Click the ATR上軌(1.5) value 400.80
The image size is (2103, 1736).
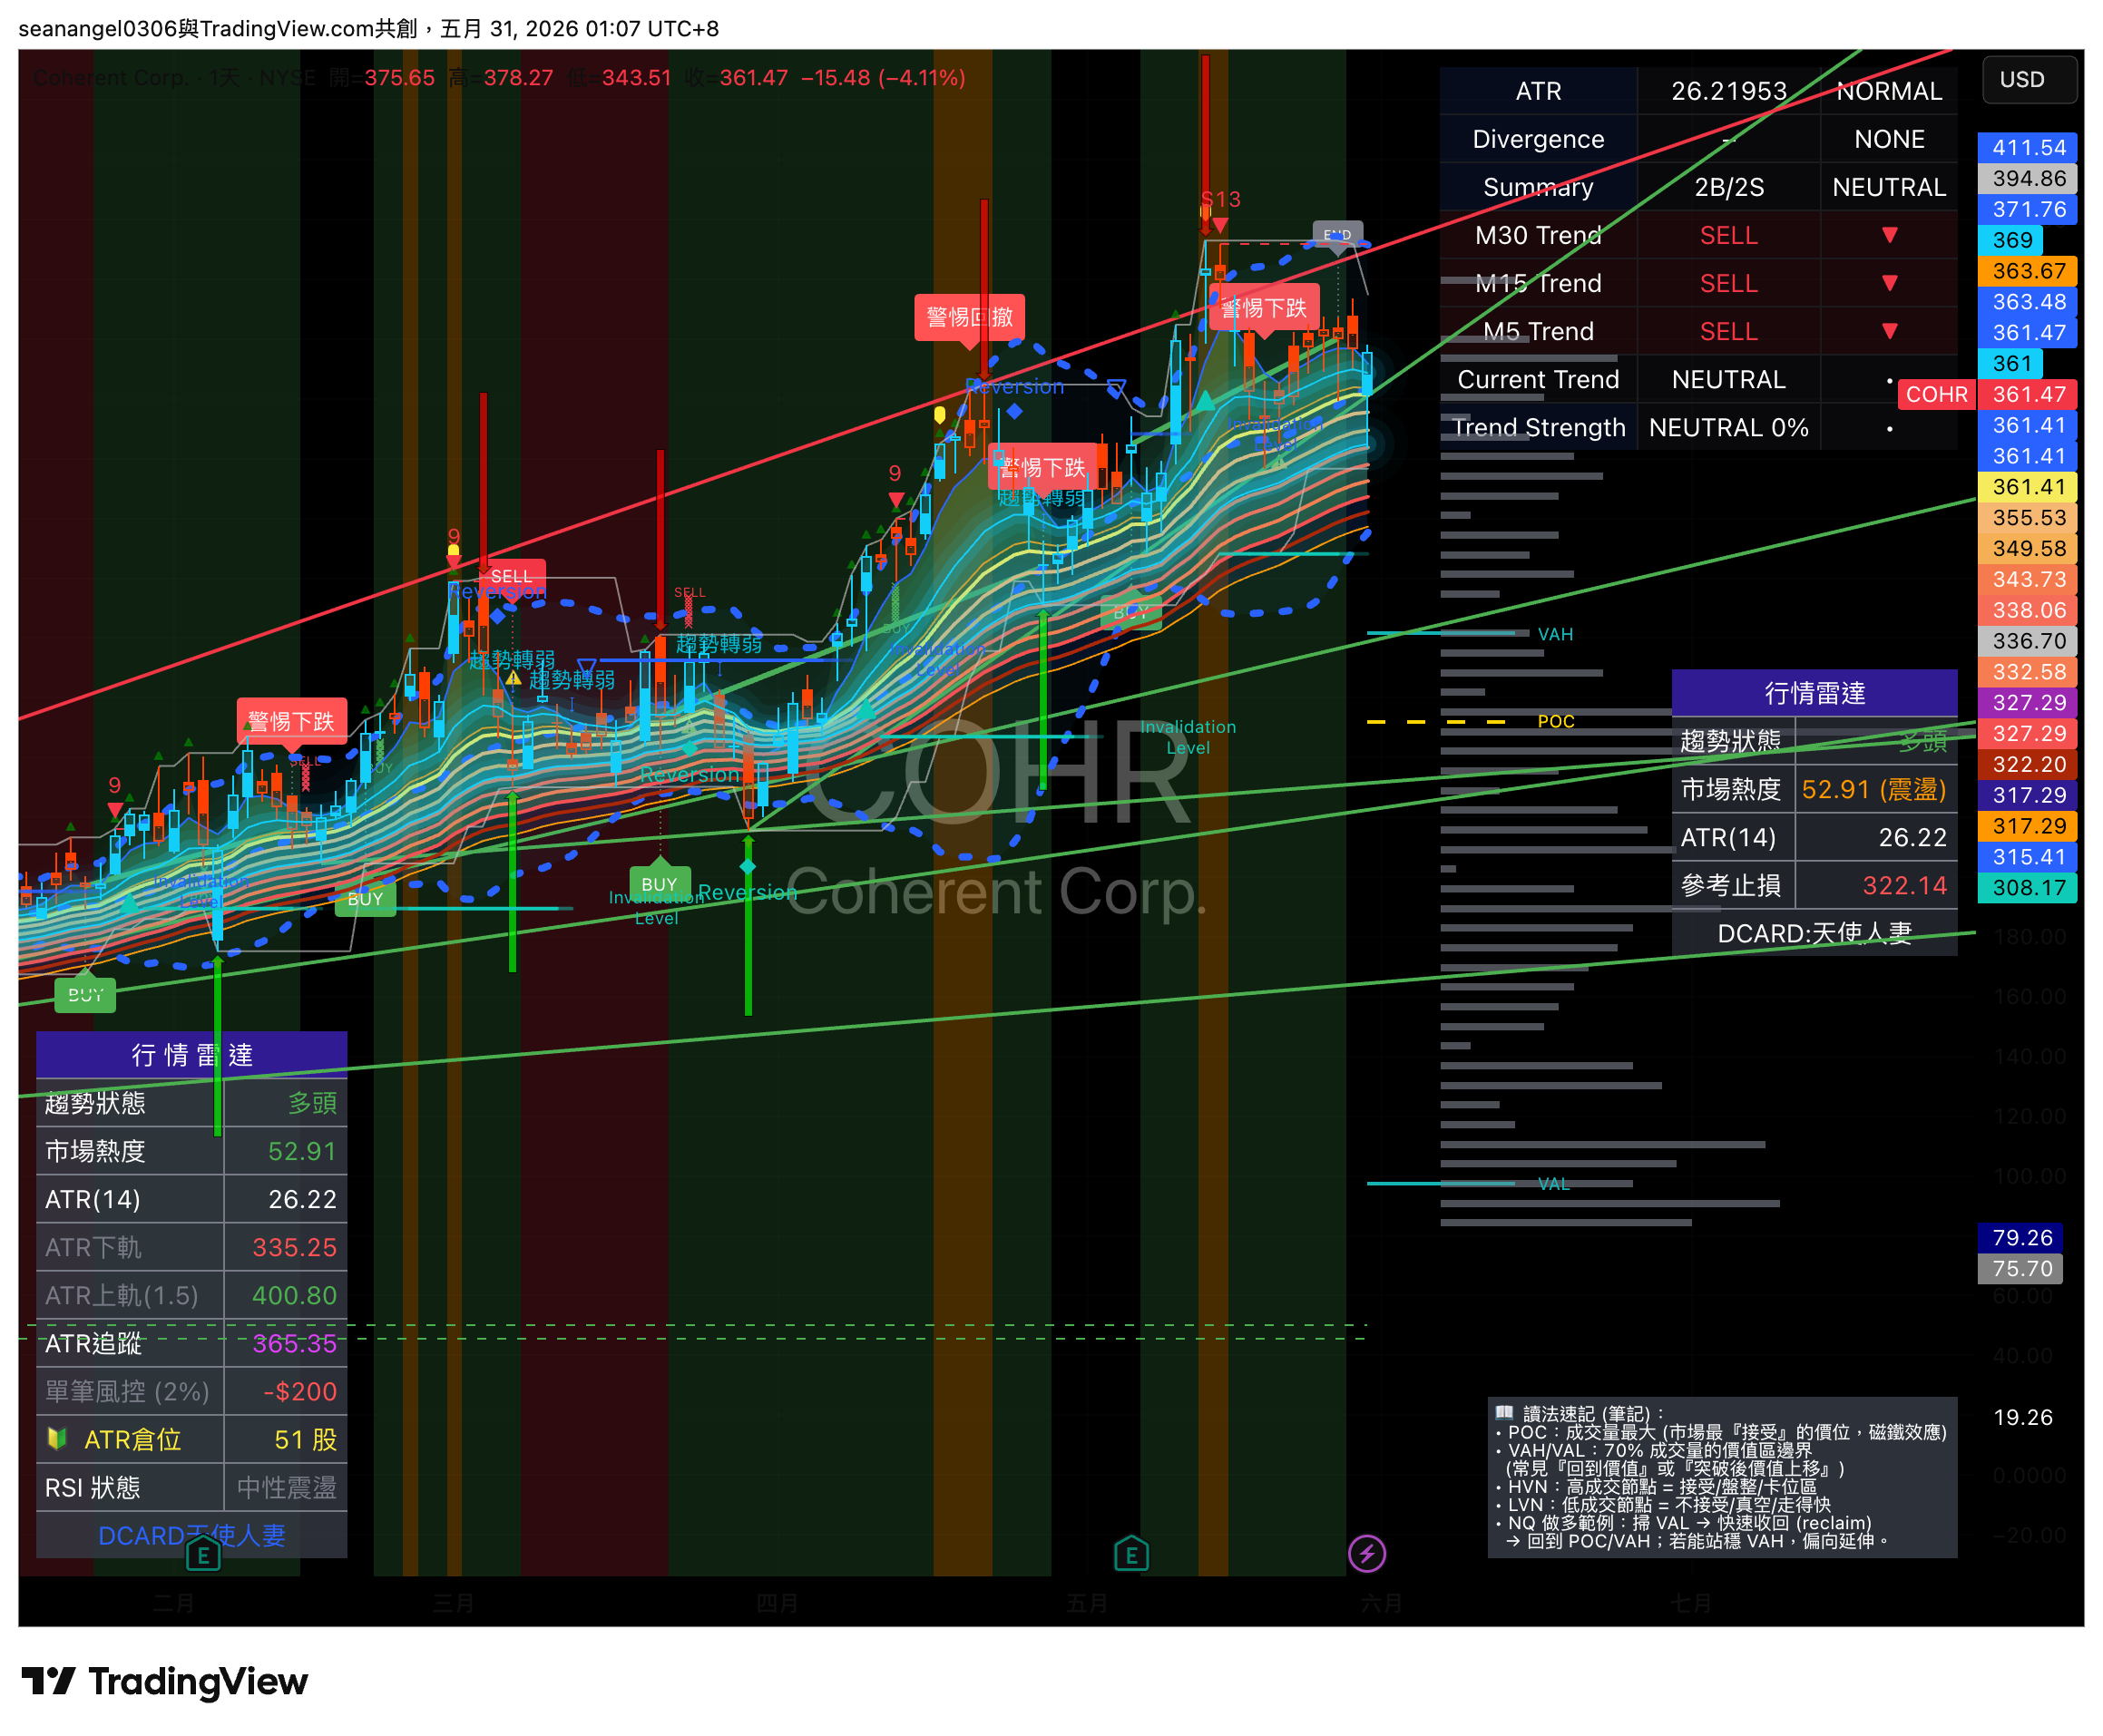(294, 1295)
